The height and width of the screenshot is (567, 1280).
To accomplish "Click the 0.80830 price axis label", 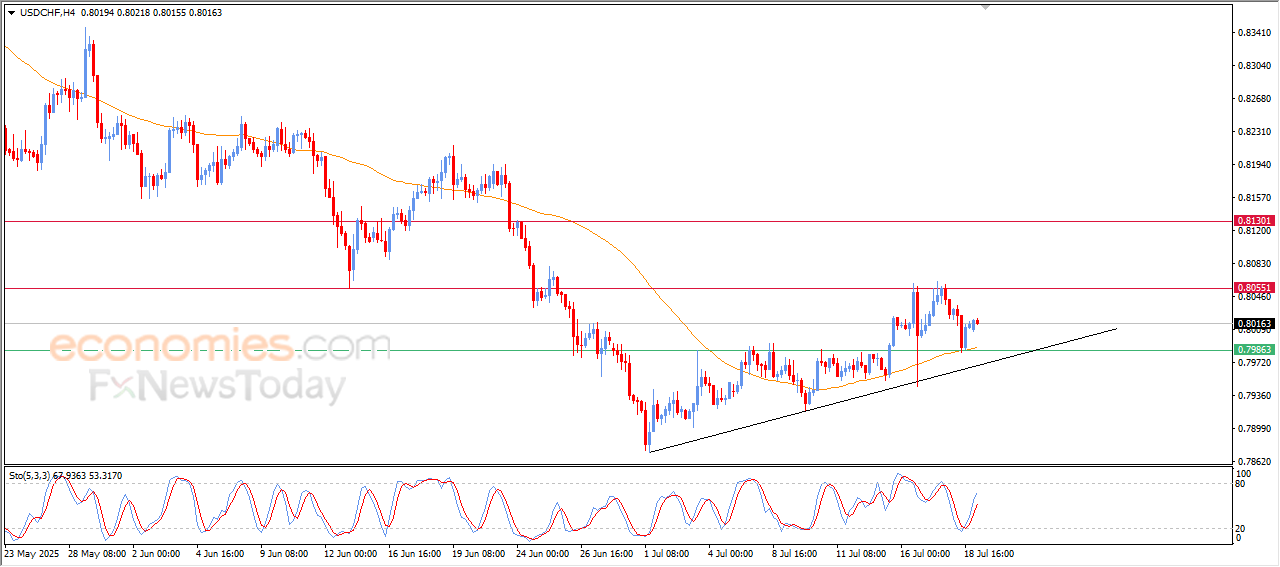I will [x=1255, y=264].
